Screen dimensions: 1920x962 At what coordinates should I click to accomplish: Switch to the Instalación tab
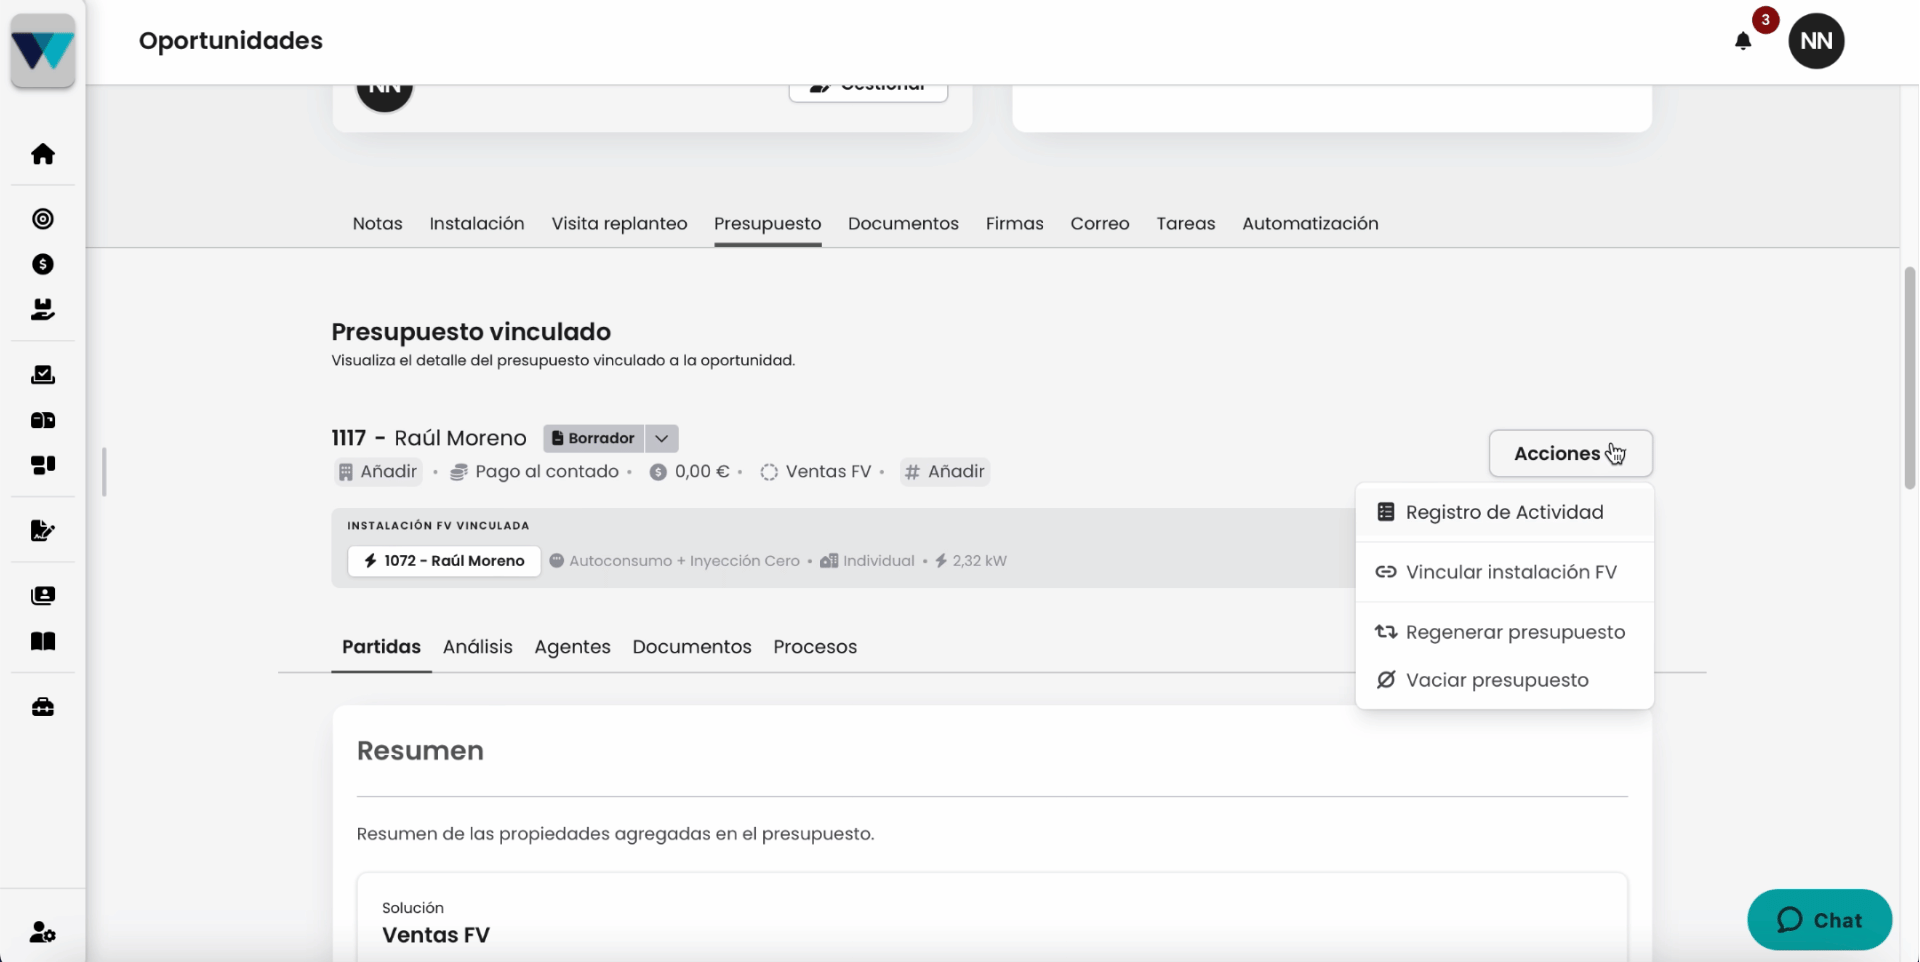(x=477, y=224)
